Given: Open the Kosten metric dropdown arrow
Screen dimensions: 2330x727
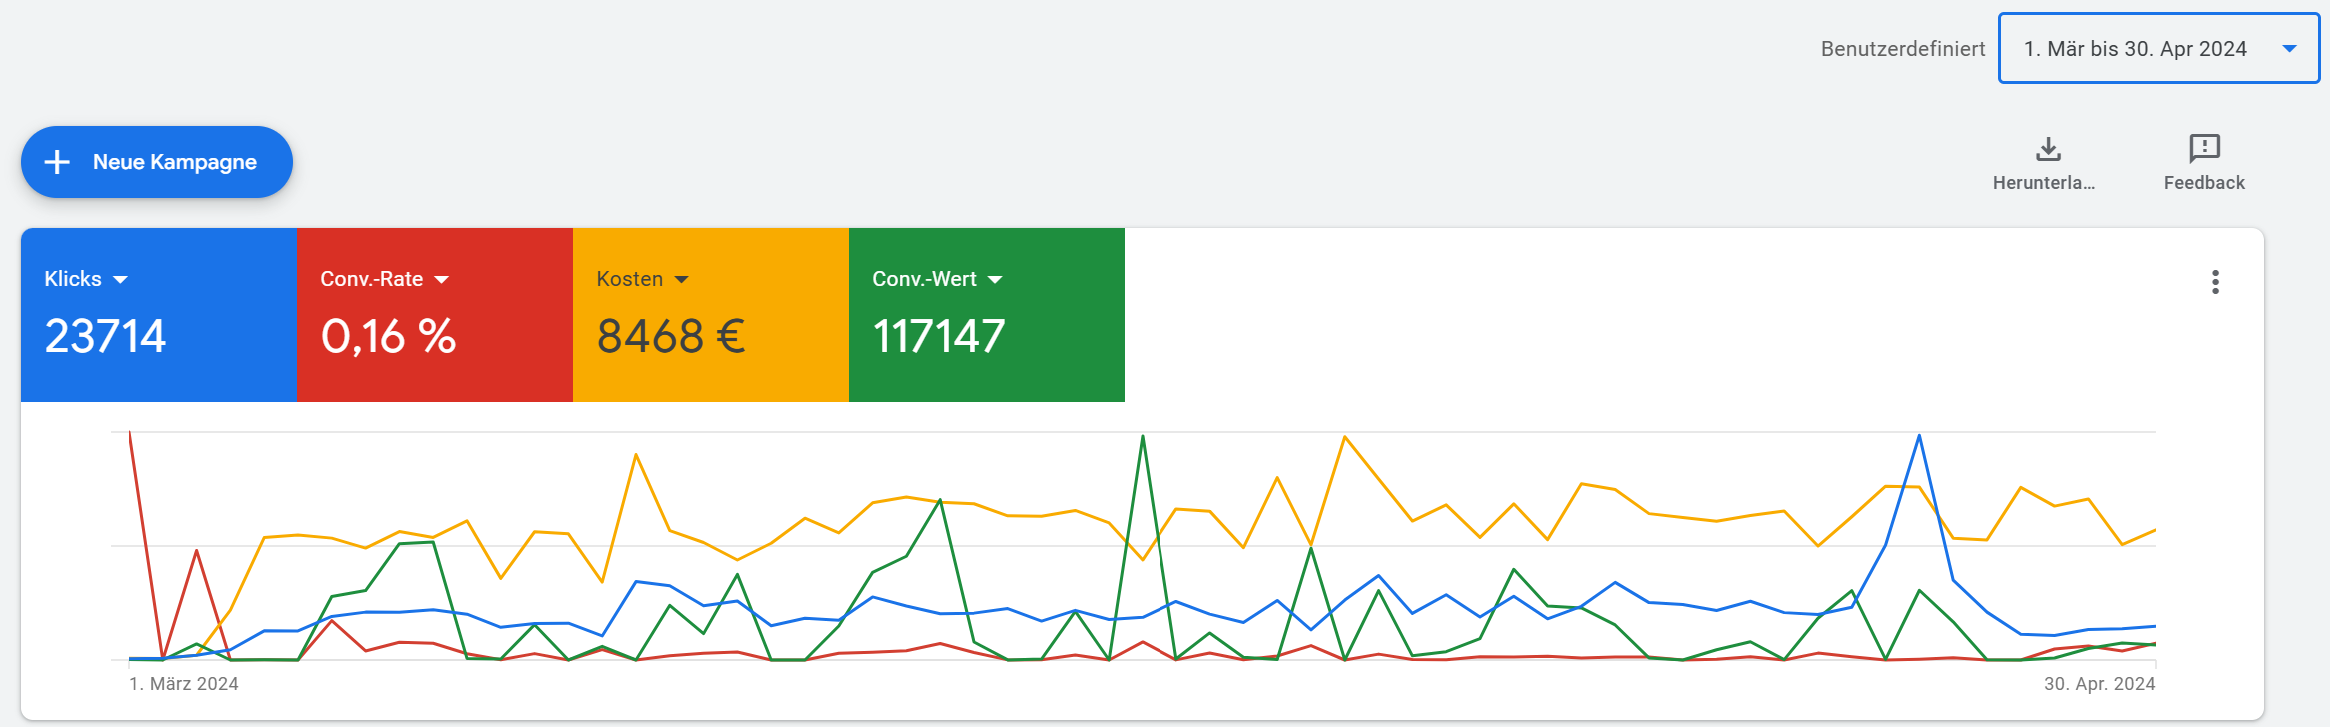Looking at the screenshot, I should point(682,280).
